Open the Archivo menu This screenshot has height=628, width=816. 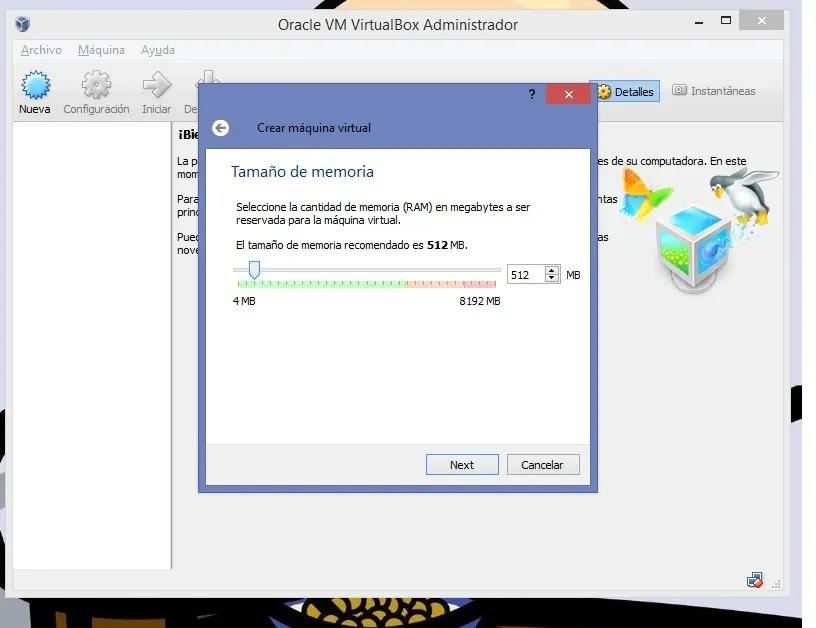pos(41,50)
